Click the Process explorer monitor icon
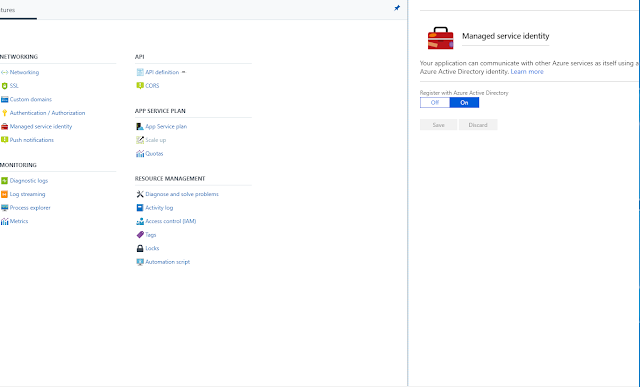Viewport: 640px width, 387px height. point(4,208)
